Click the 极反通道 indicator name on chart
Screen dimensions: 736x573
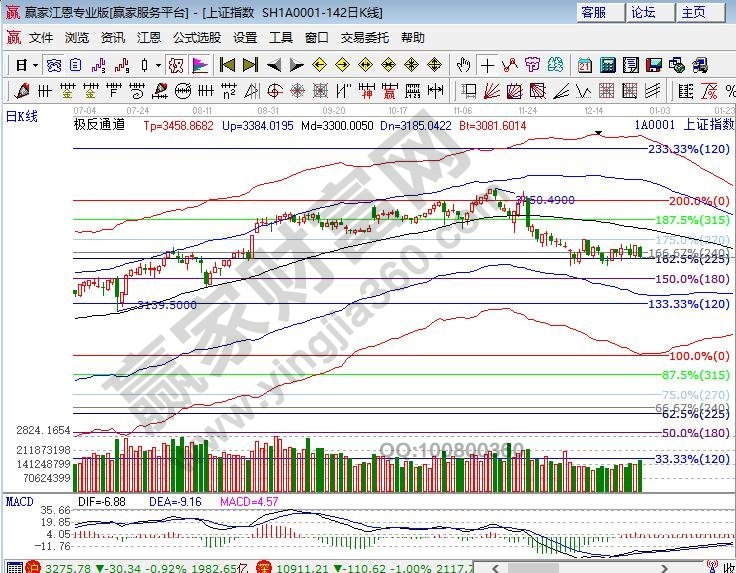[x=99, y=125]
